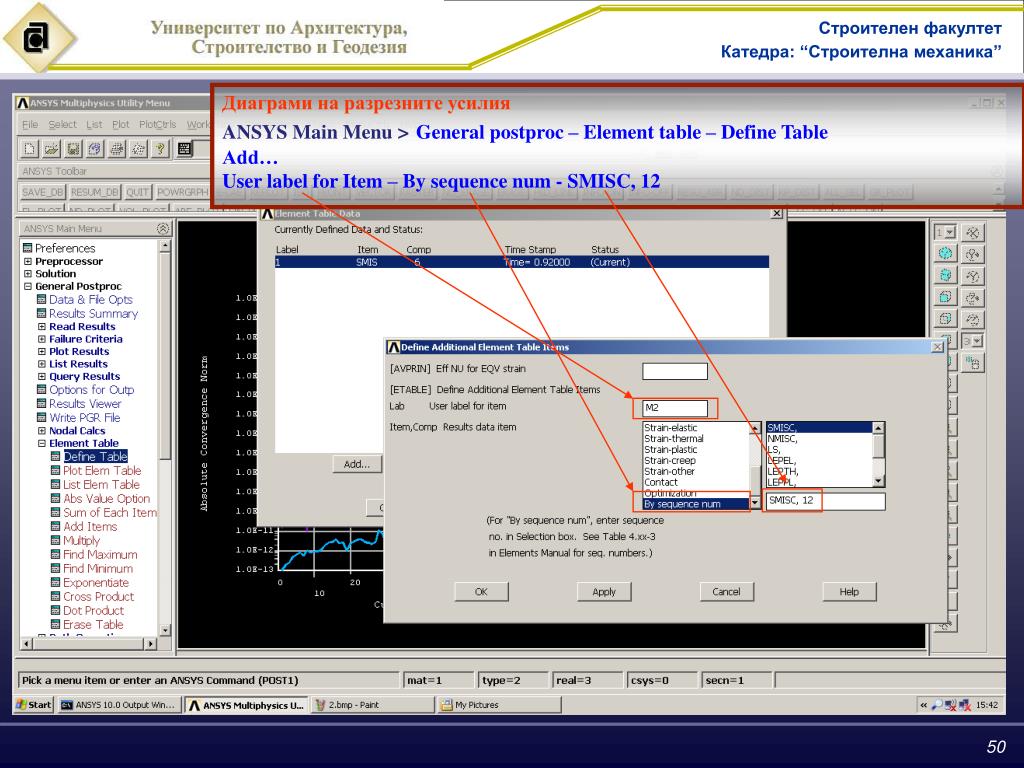Viewport: 1024px width, 768px height.
Task: Collapse the Element Table node
Action: click(42, 443)
